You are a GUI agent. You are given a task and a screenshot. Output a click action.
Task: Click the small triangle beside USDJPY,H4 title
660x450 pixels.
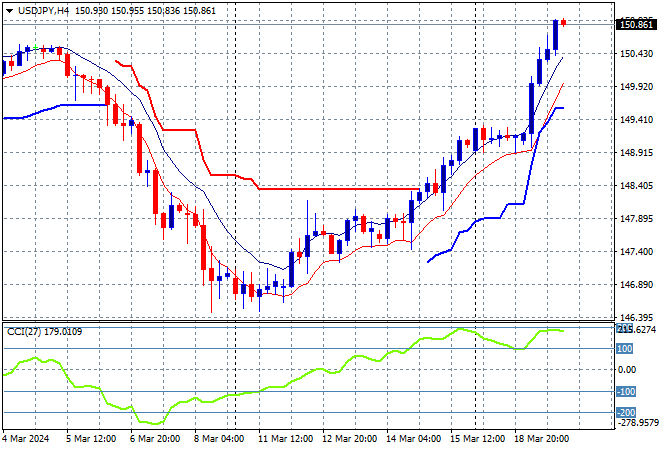pos(6,9)
